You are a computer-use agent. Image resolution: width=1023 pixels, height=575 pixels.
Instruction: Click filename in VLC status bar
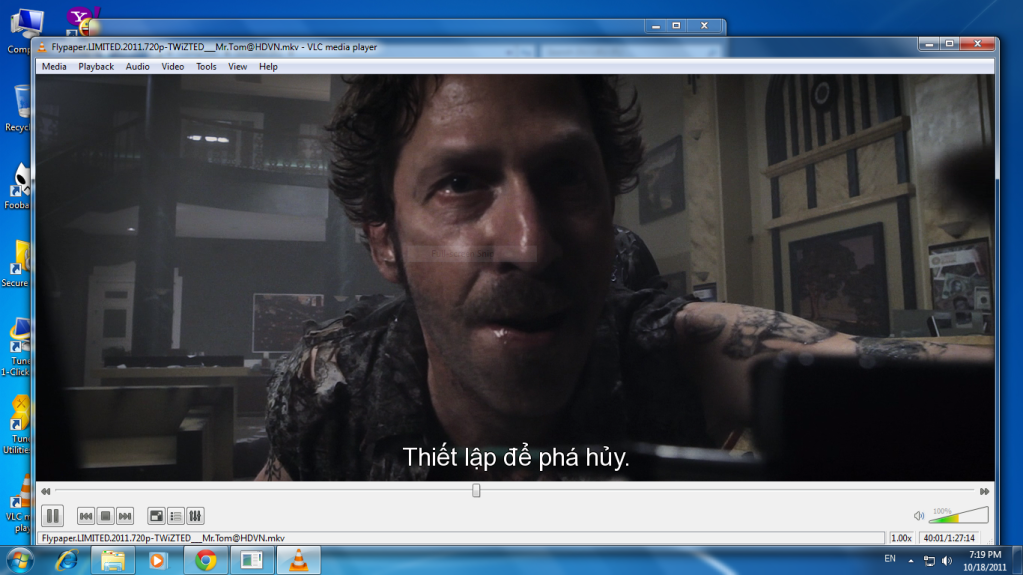[163, 538]
